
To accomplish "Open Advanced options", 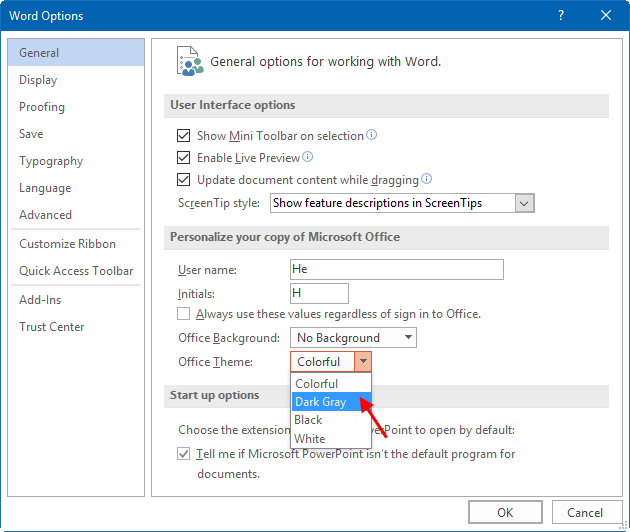I will click(x=76, y=215).
